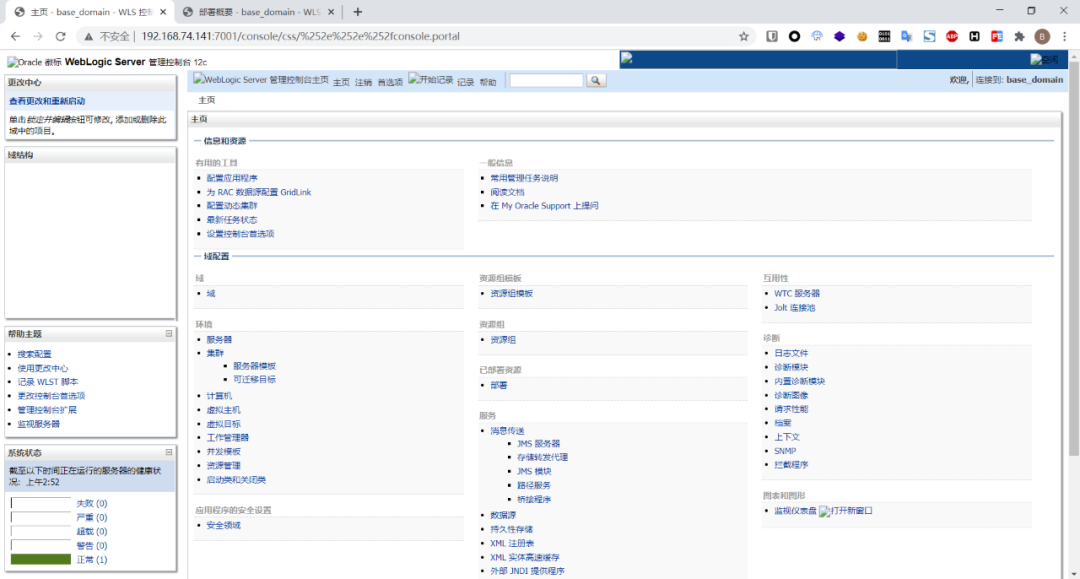The height and width of the screenshot is (579, 1080).
Task: Click the 严重 status bar with red edge
Action: point(41,517)
